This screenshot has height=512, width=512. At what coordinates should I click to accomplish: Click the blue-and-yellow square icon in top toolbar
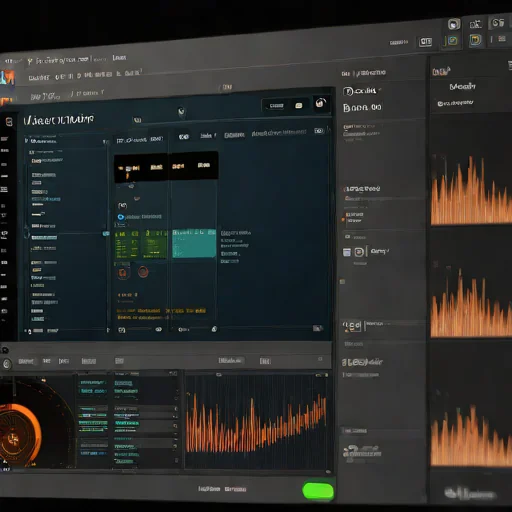(x=452, y=41)
